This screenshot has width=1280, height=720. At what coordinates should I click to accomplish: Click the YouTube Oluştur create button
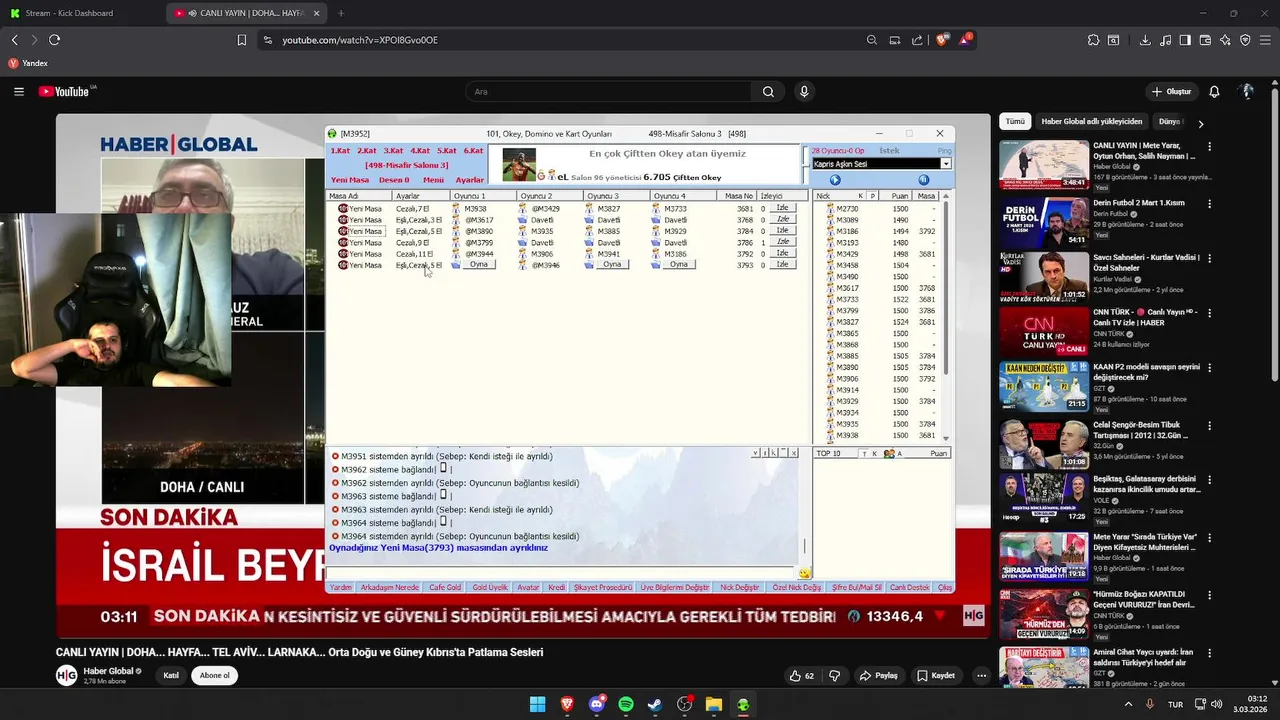pyautogui.click(x=1171, y=91)
